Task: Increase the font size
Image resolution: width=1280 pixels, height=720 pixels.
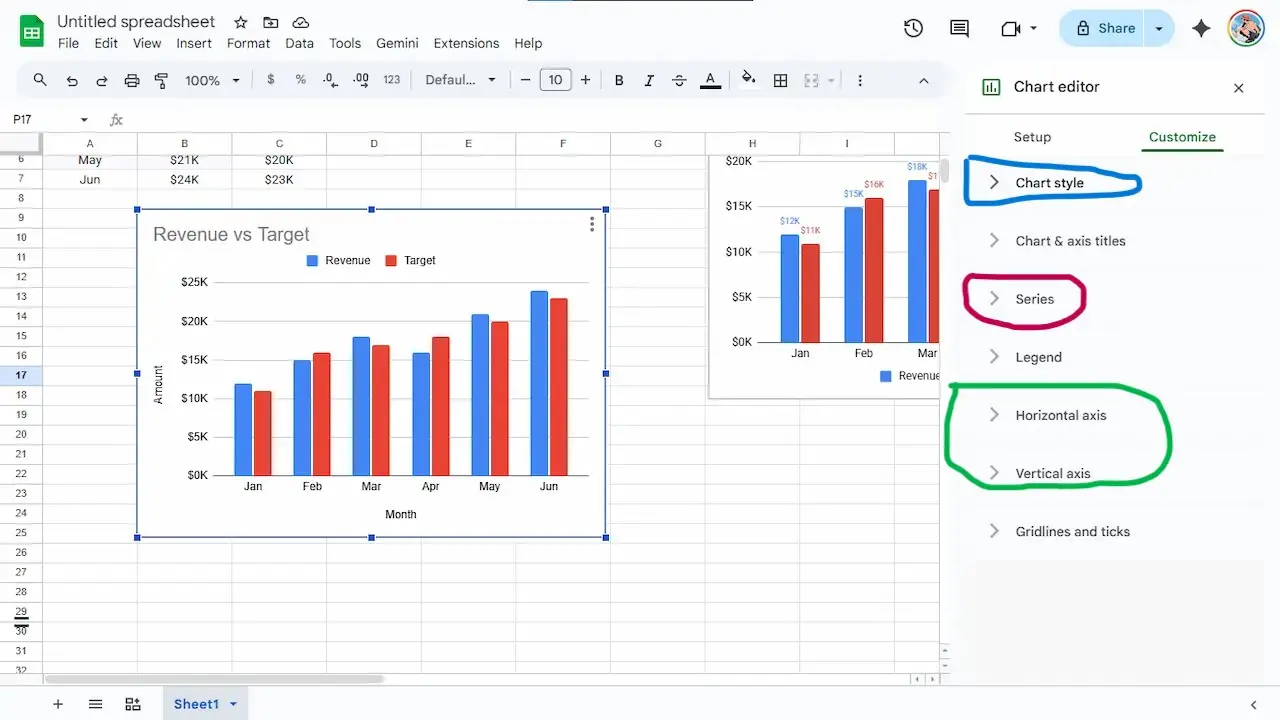Action: click(586, 80)
